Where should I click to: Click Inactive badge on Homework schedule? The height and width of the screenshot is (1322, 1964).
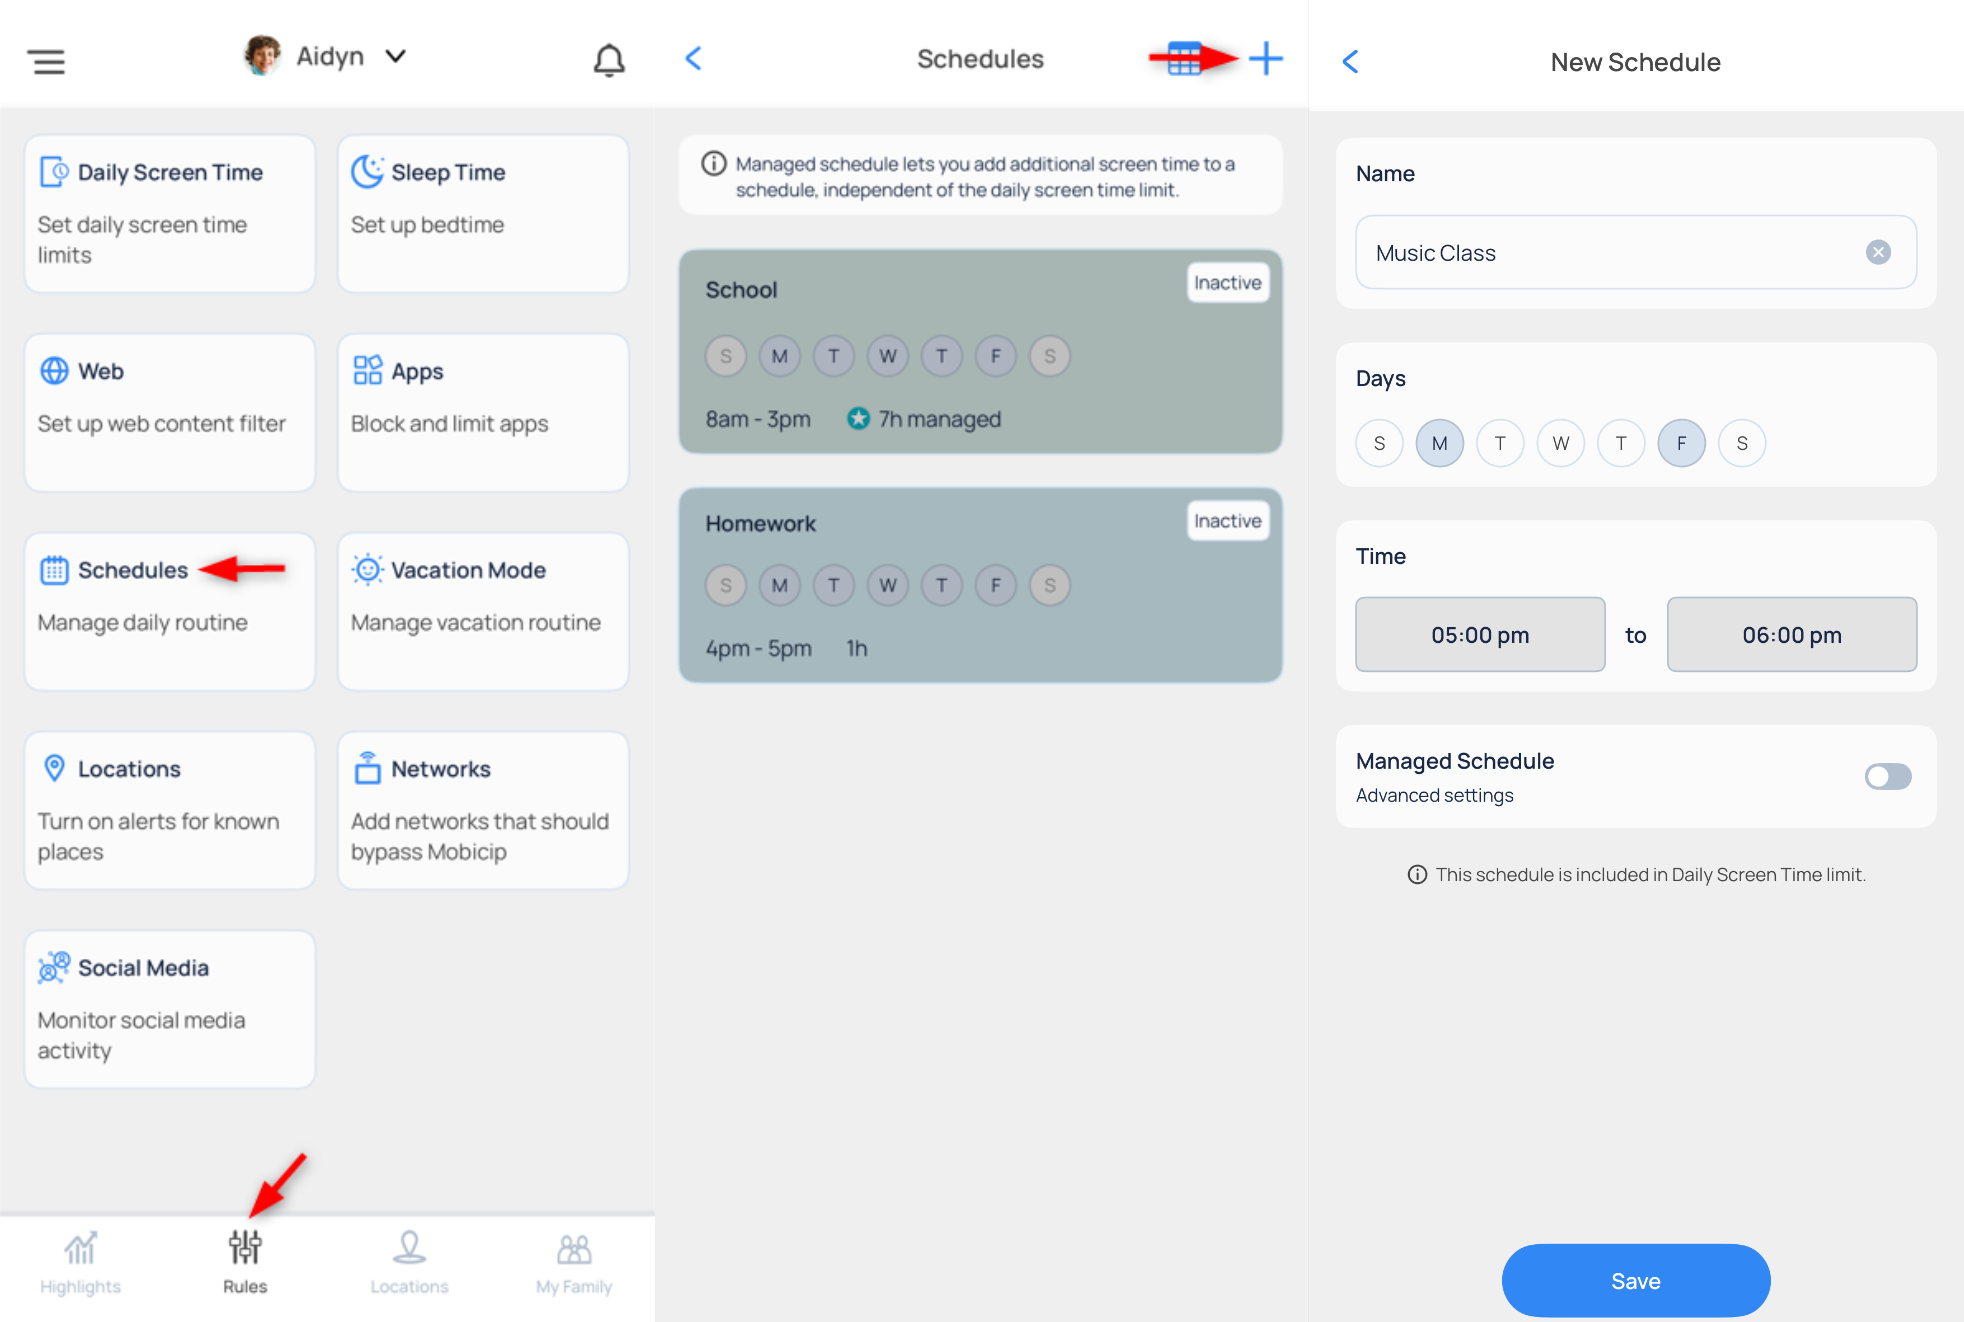1228,521
